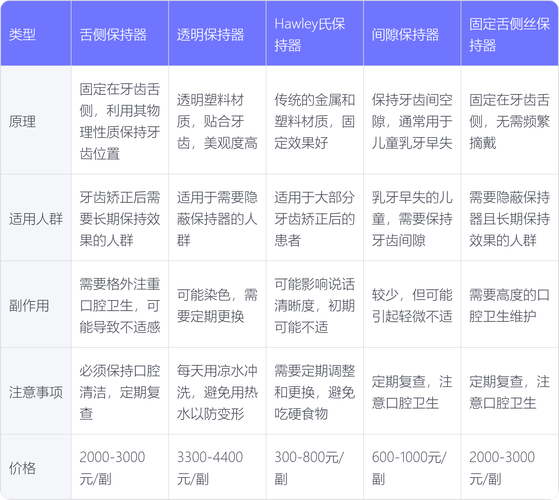559x500 pixels.
Task: Click '定期复查，注意口腔卫生' in 间隙保持器 column
Action: 412,391
